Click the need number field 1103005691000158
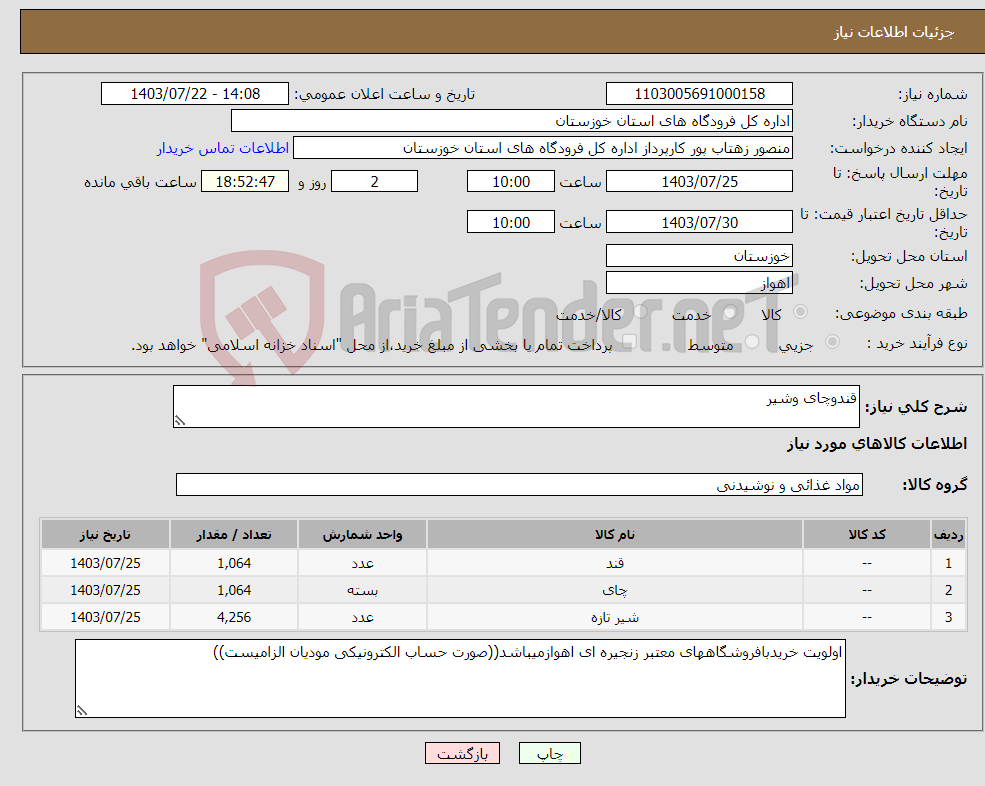The height and width of the screenshot is (786, 985). click(699, 94)
